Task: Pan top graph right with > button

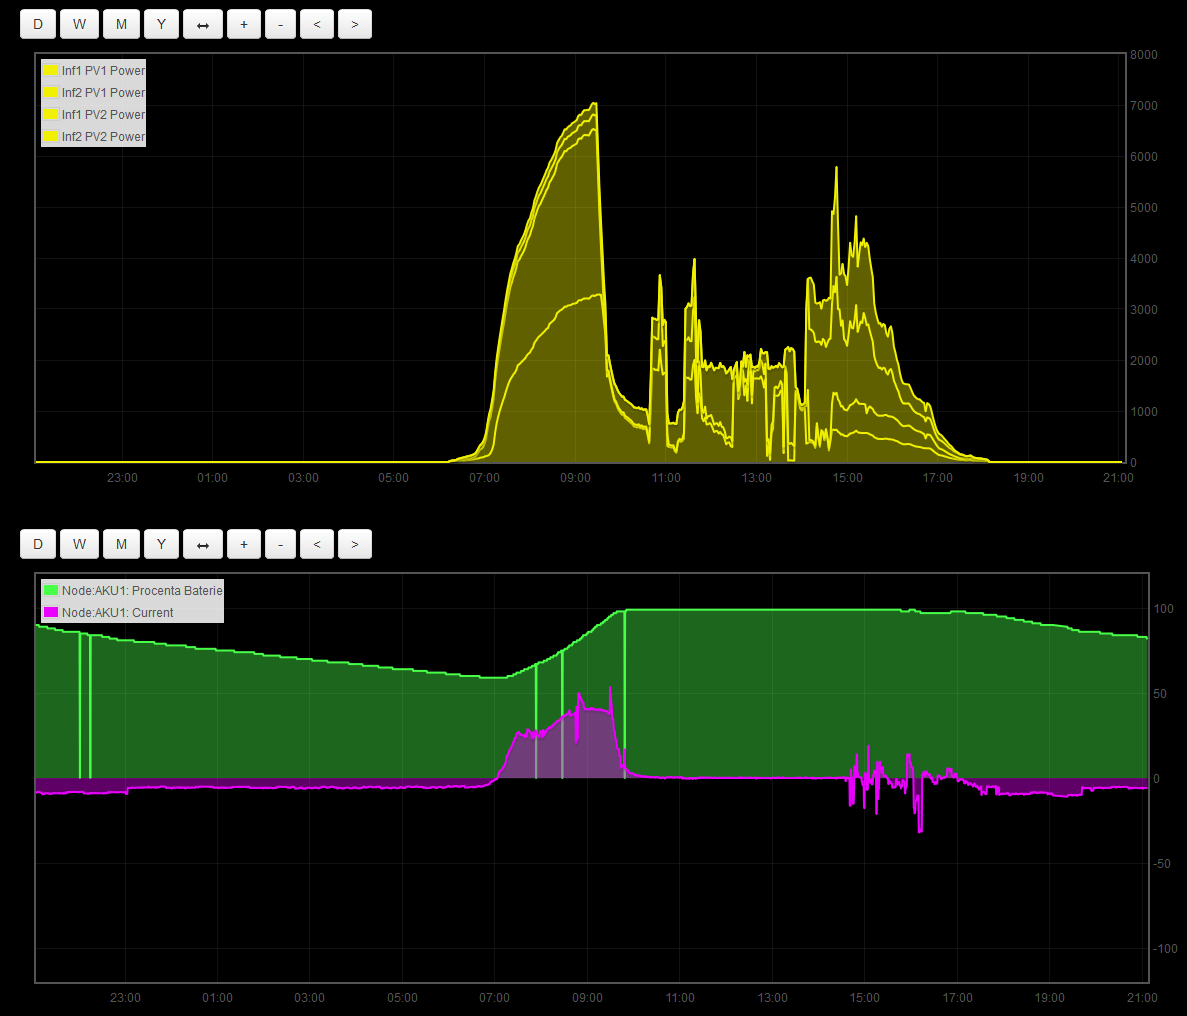Action: tap(355, 24)
